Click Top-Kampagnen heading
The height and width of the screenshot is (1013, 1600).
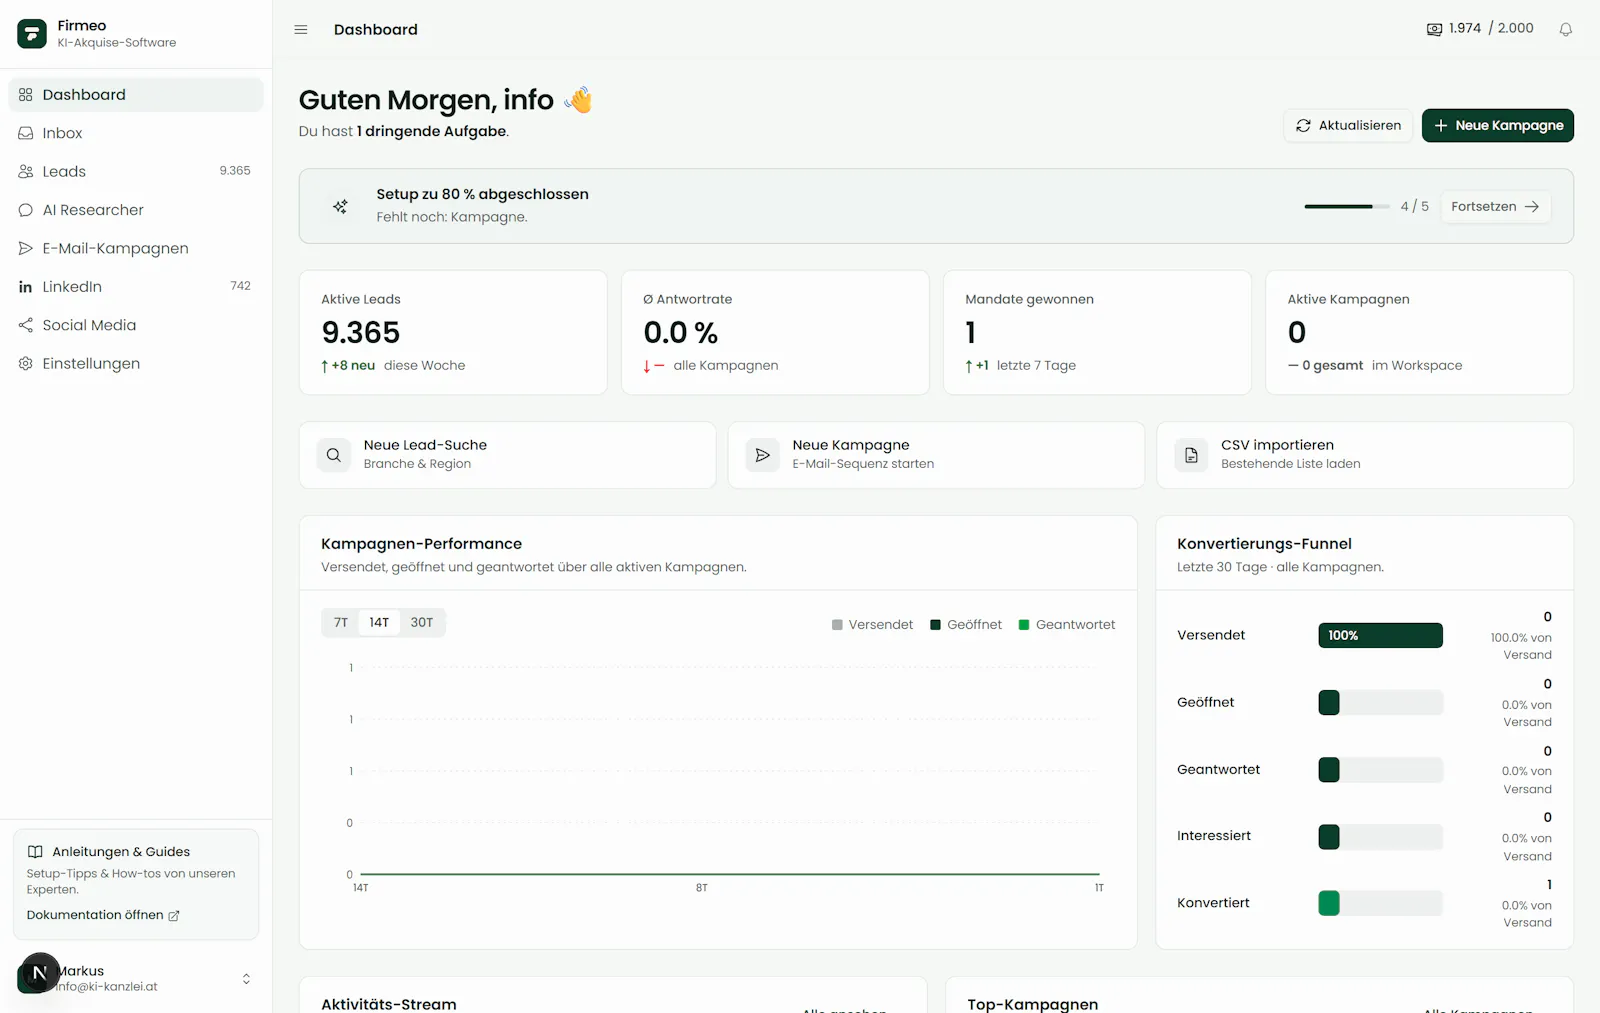click(x=1033, y=1004)
